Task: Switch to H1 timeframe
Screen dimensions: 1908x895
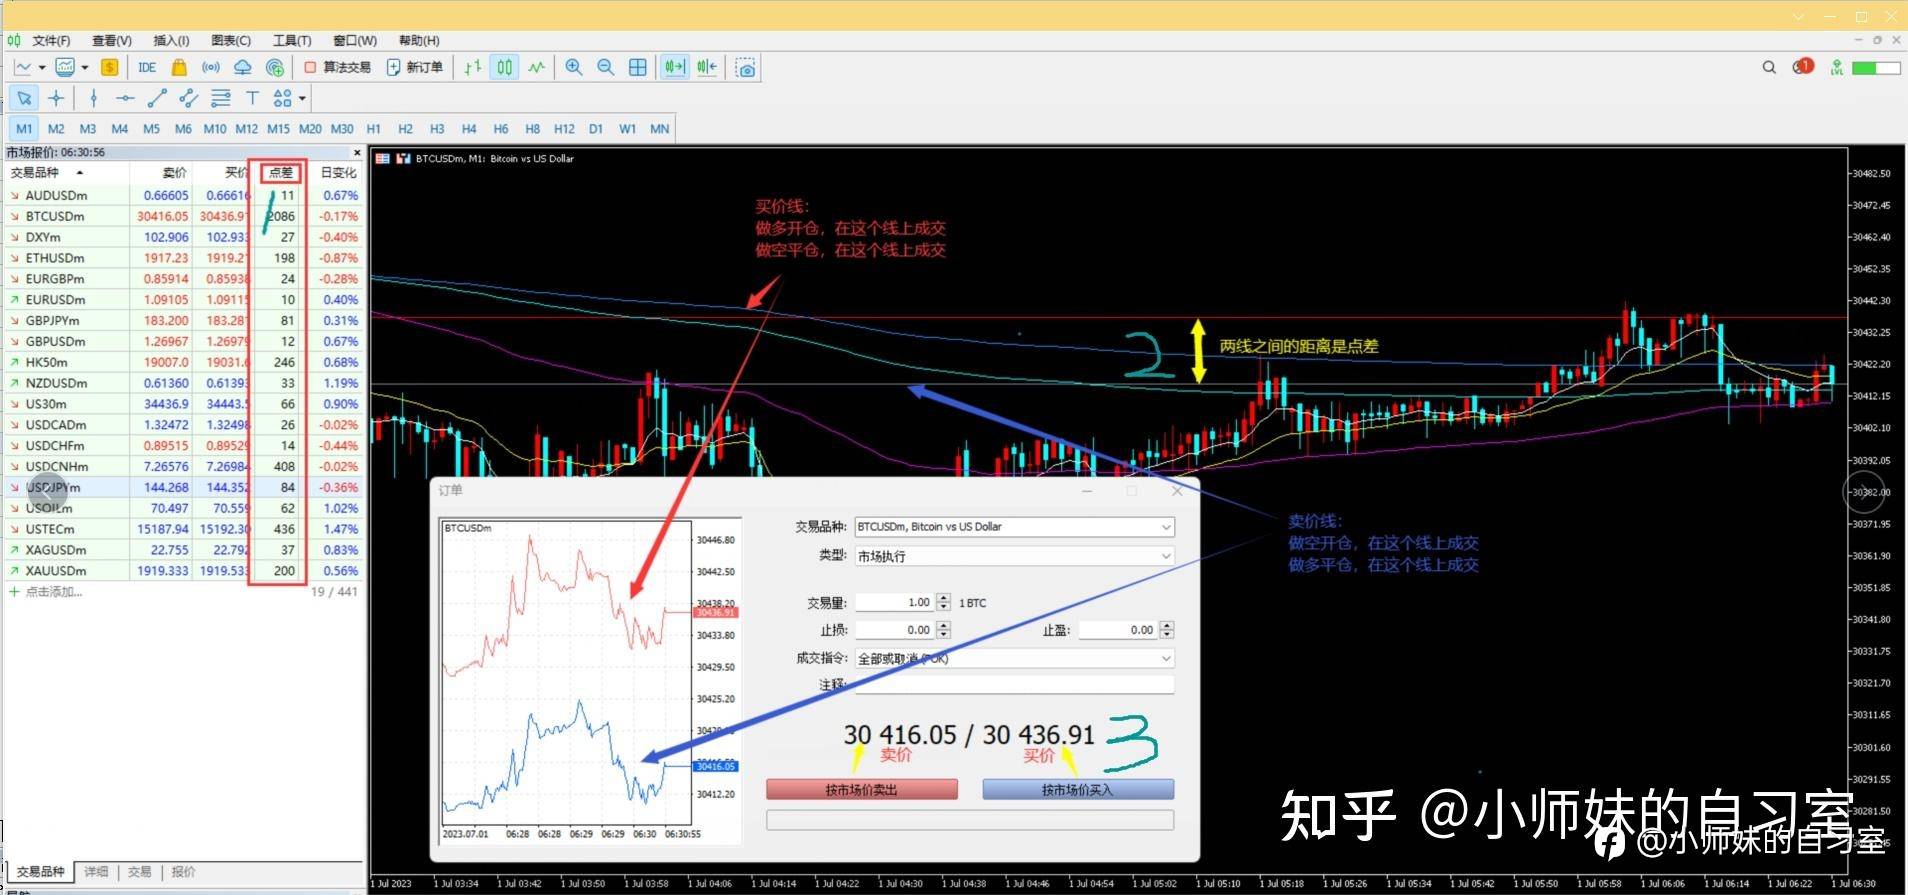Action: 374,129
